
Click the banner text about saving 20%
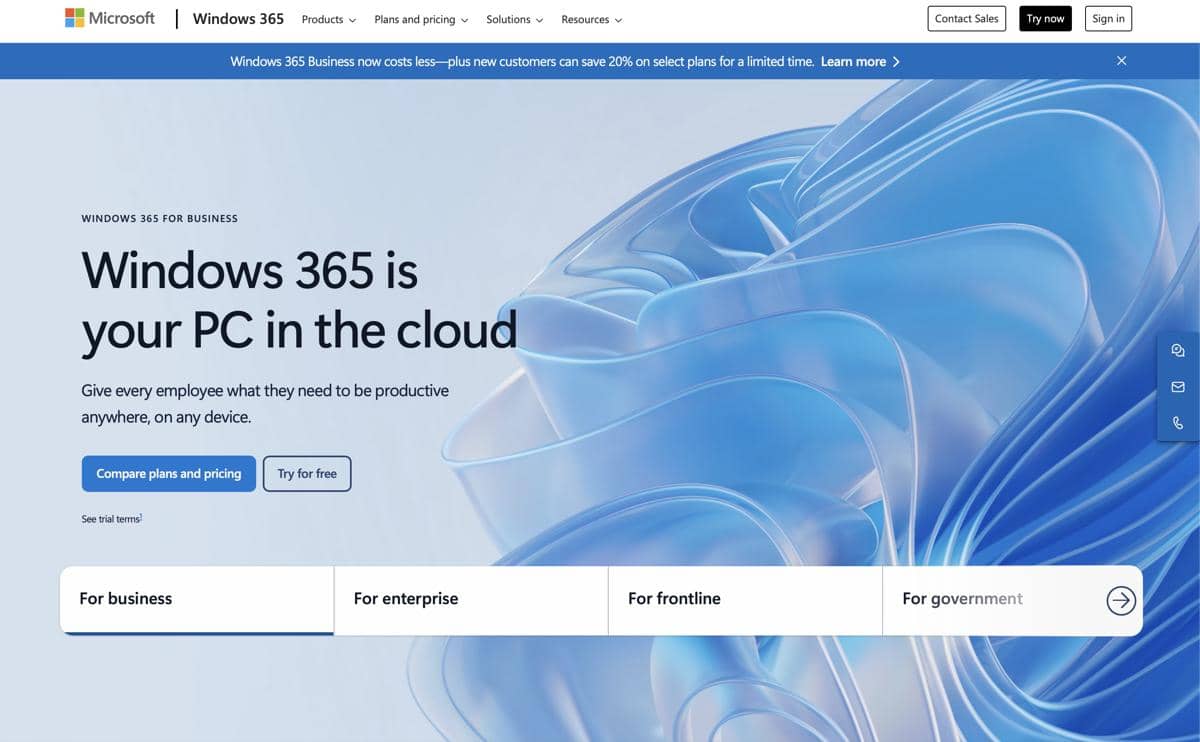point(522,61)
